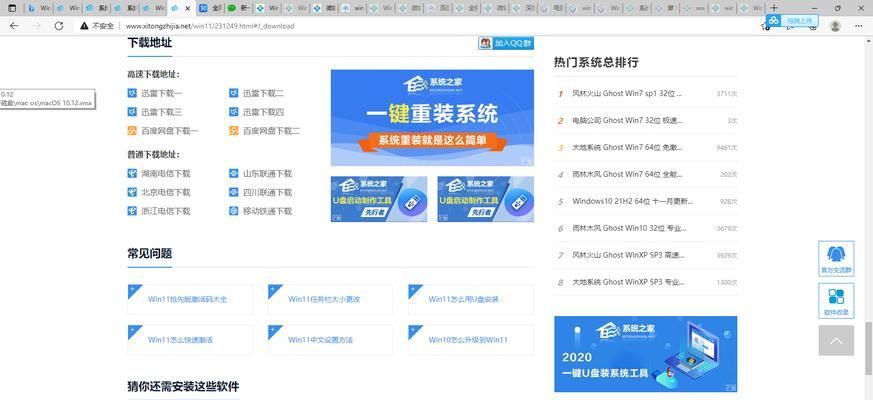Open the browser settings ellipsis menu
Screen dimensions: 873x400
[x=860, y=26]
